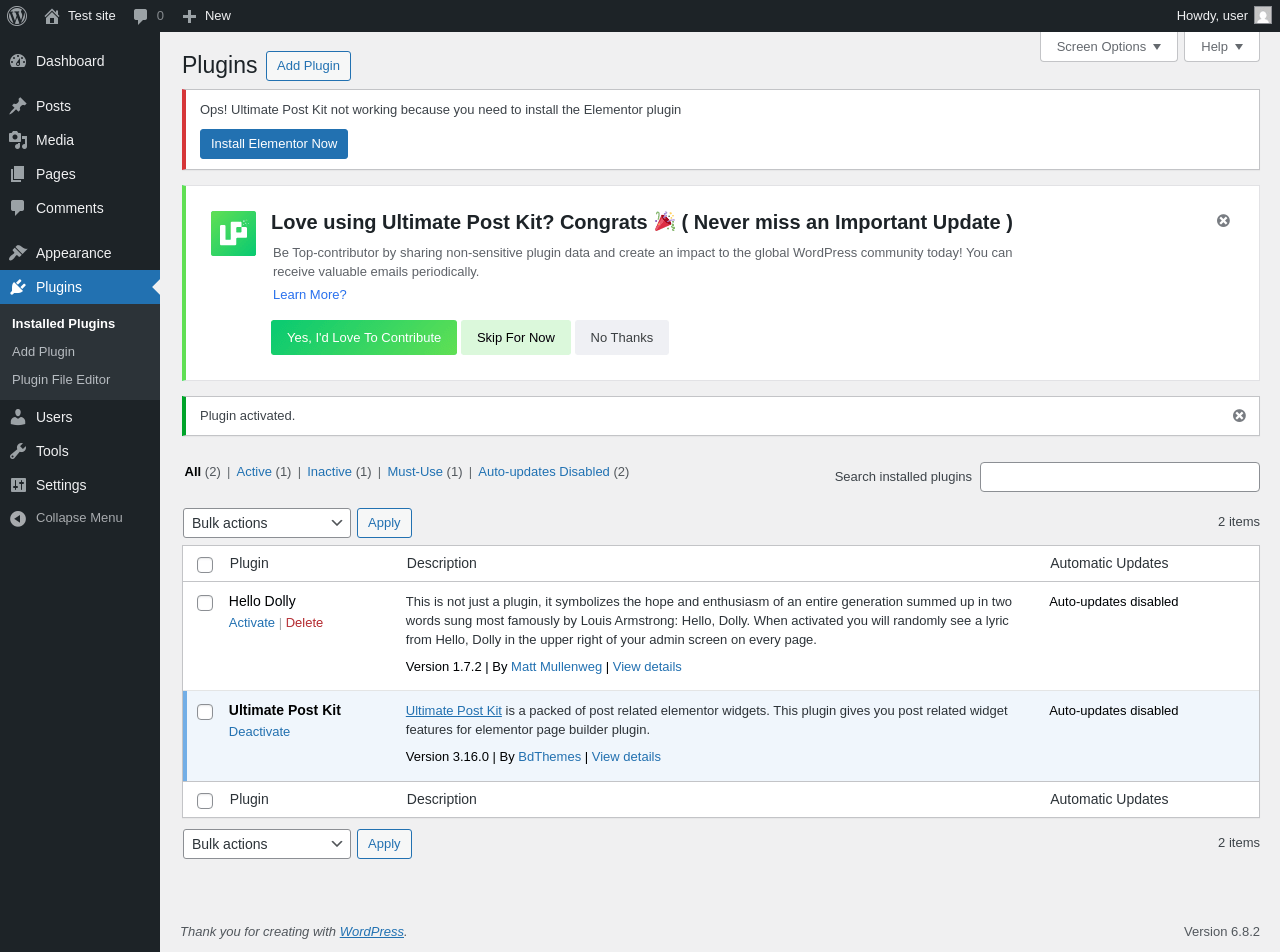The image size is (1280, 952).
Task: Focus the Search installed plugins field
Action: coord(1120,477)
